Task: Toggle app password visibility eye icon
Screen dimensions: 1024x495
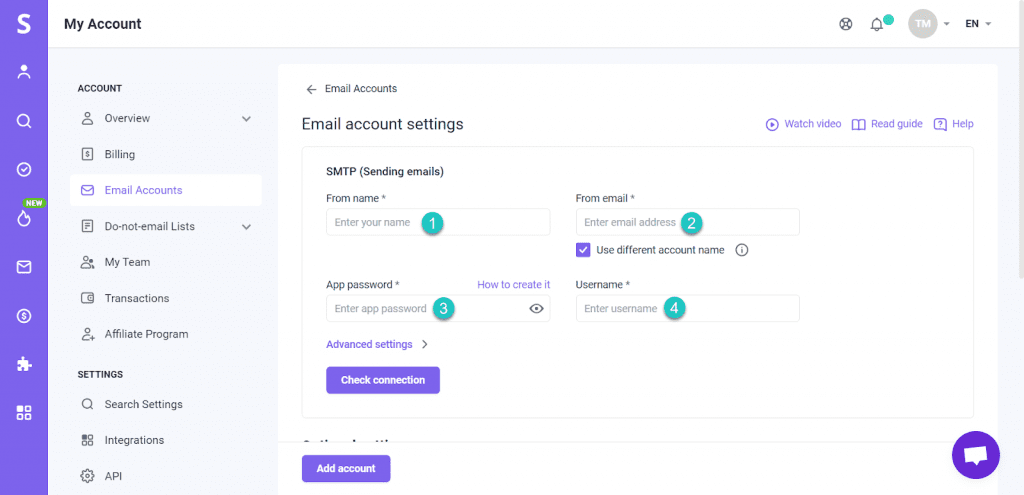Action: click(536, 309)
